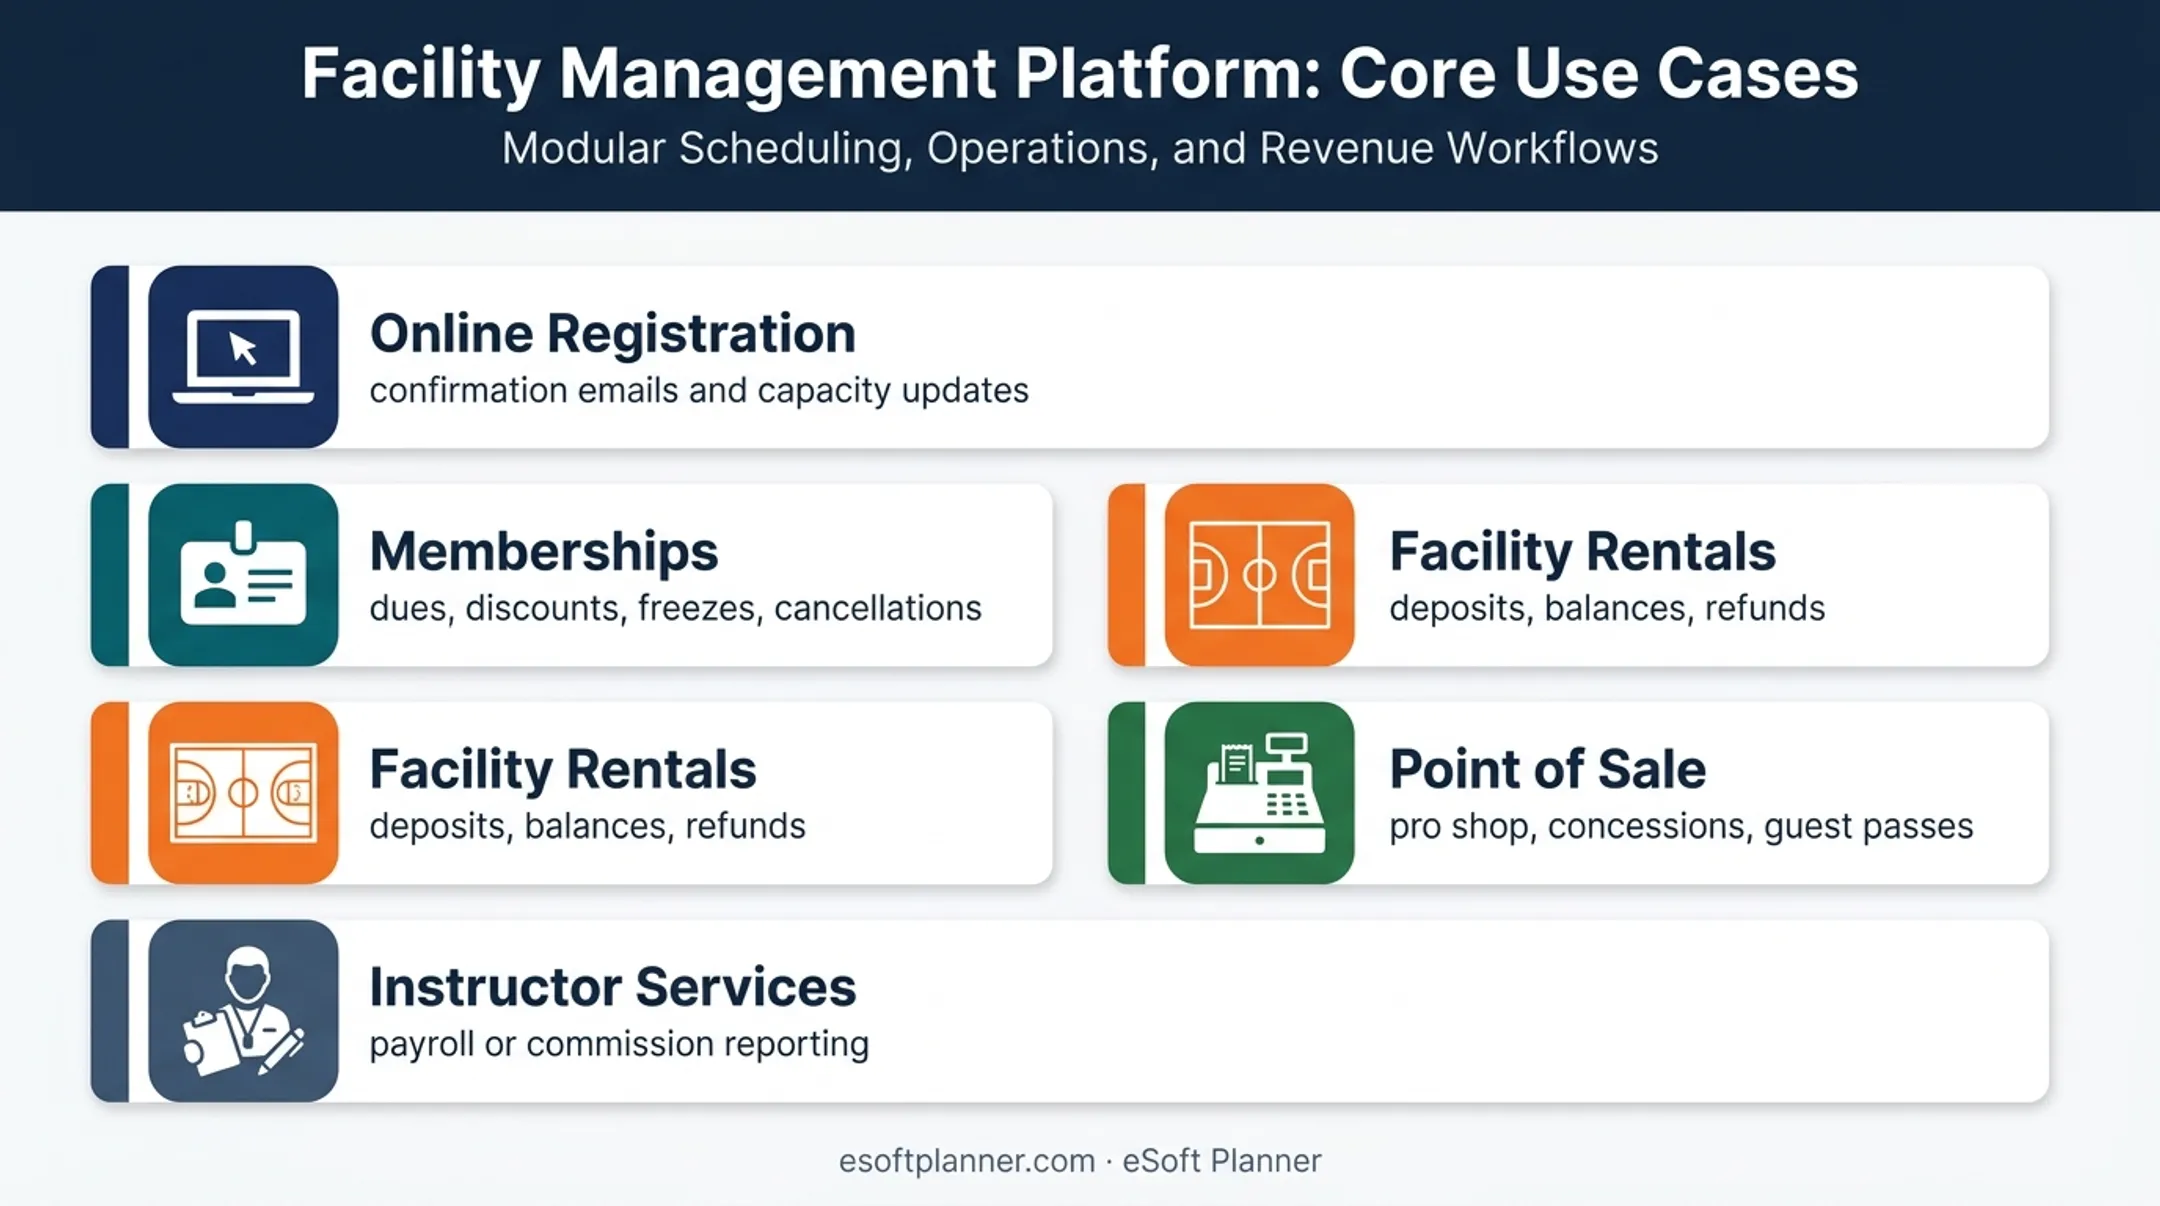The image size is (2160, 1206).
Task: Click 'confirmation emails and capacity updates' text
Action: coord(699,390)
